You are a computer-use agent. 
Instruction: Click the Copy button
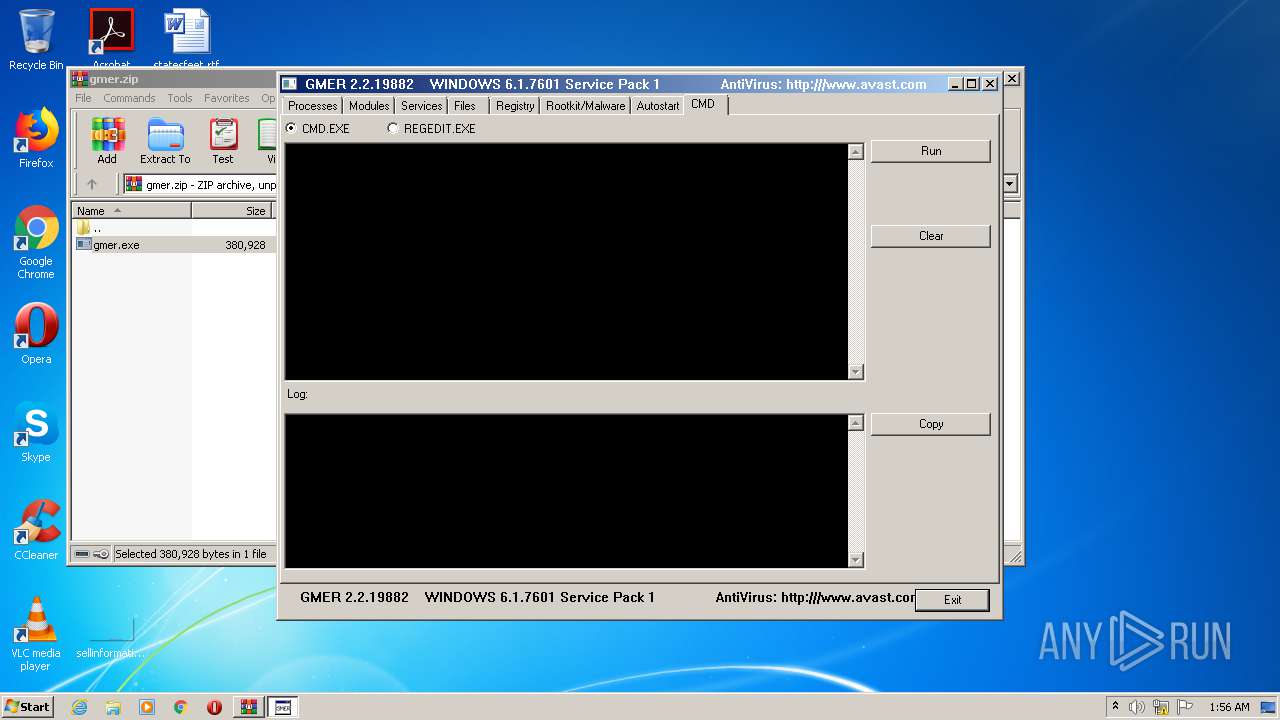(931, 424)
